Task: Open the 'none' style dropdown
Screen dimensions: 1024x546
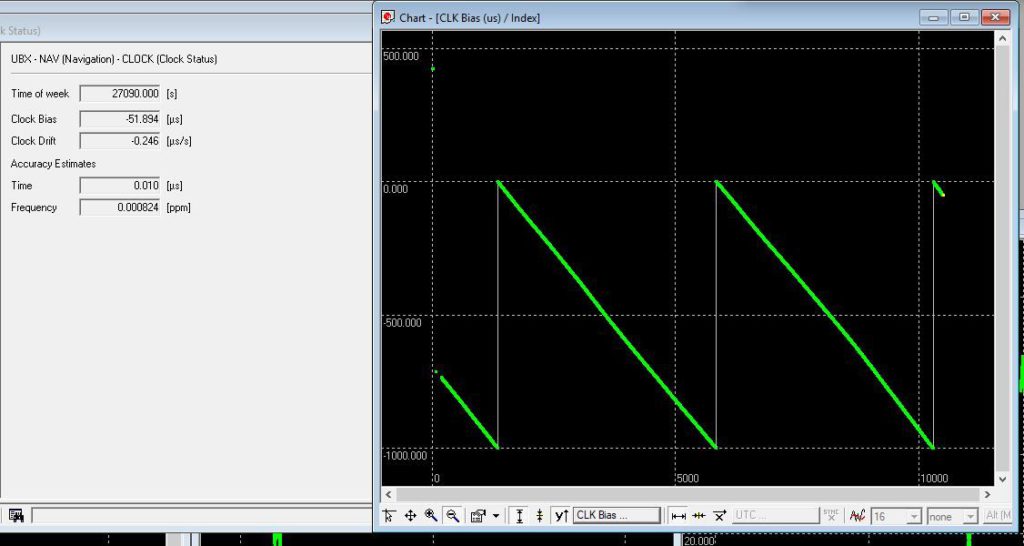Action: coord(969,517)
